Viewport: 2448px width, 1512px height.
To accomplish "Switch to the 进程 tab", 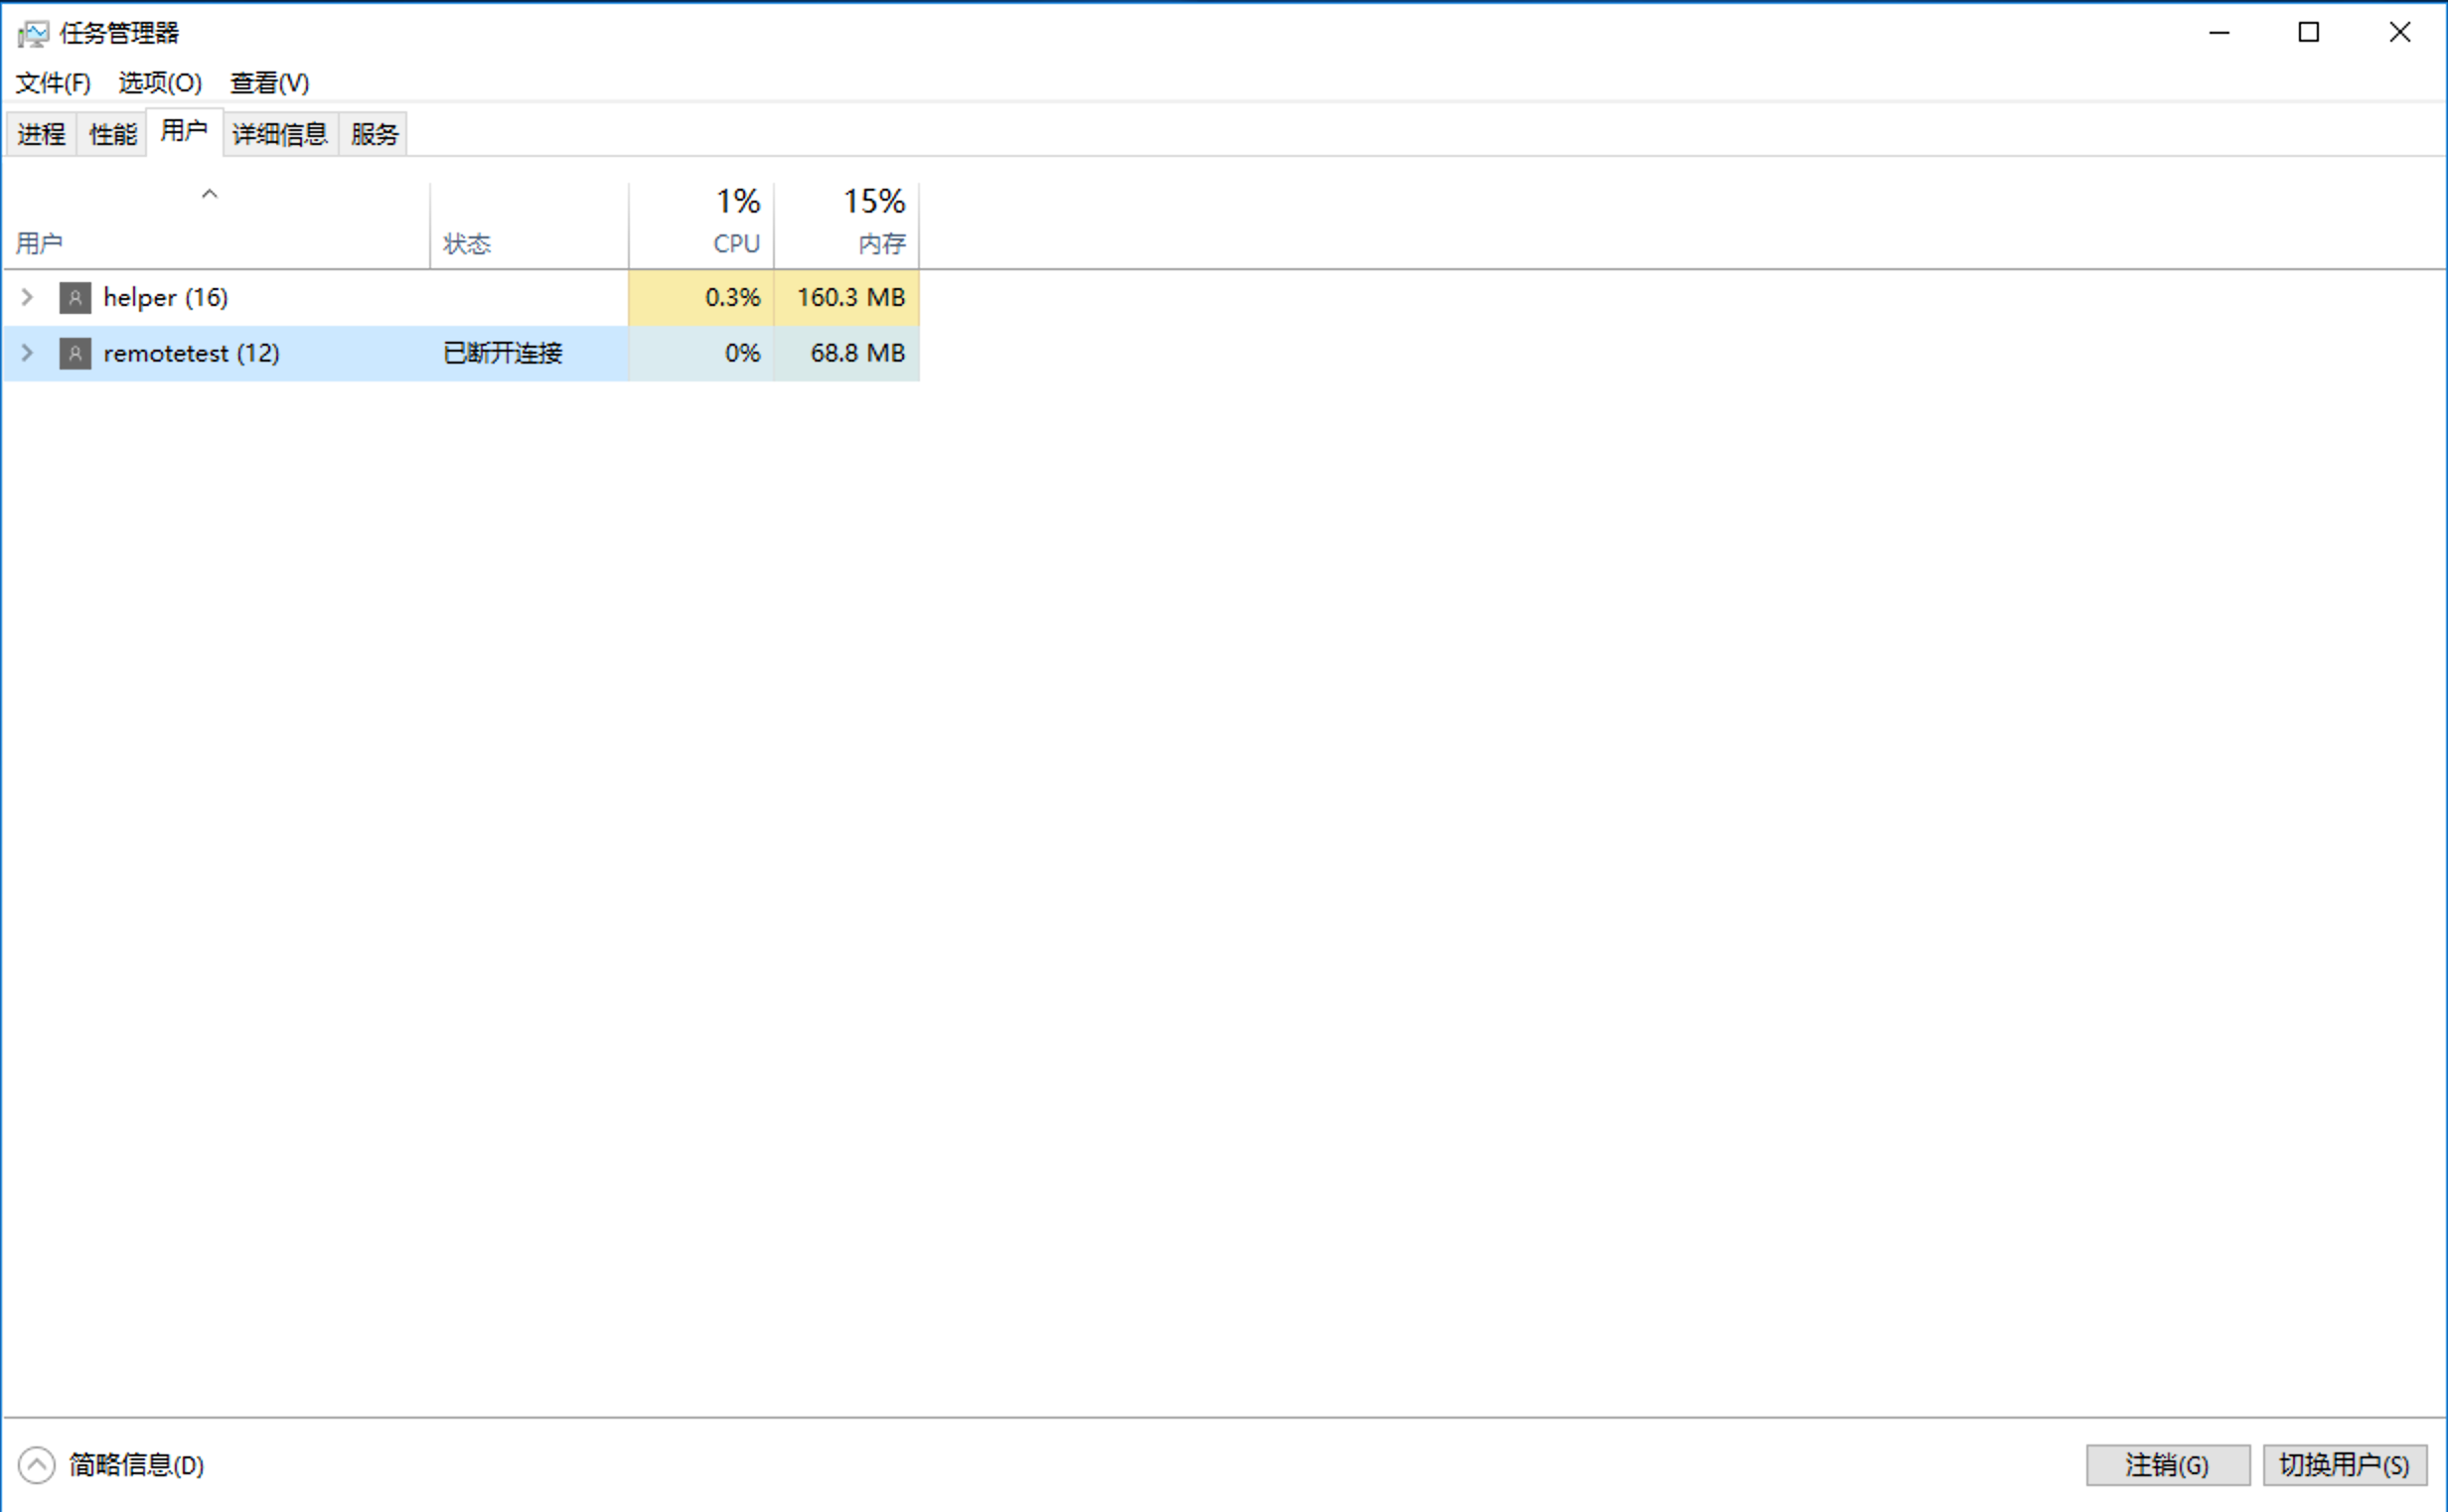I will (x=41, y=134).
